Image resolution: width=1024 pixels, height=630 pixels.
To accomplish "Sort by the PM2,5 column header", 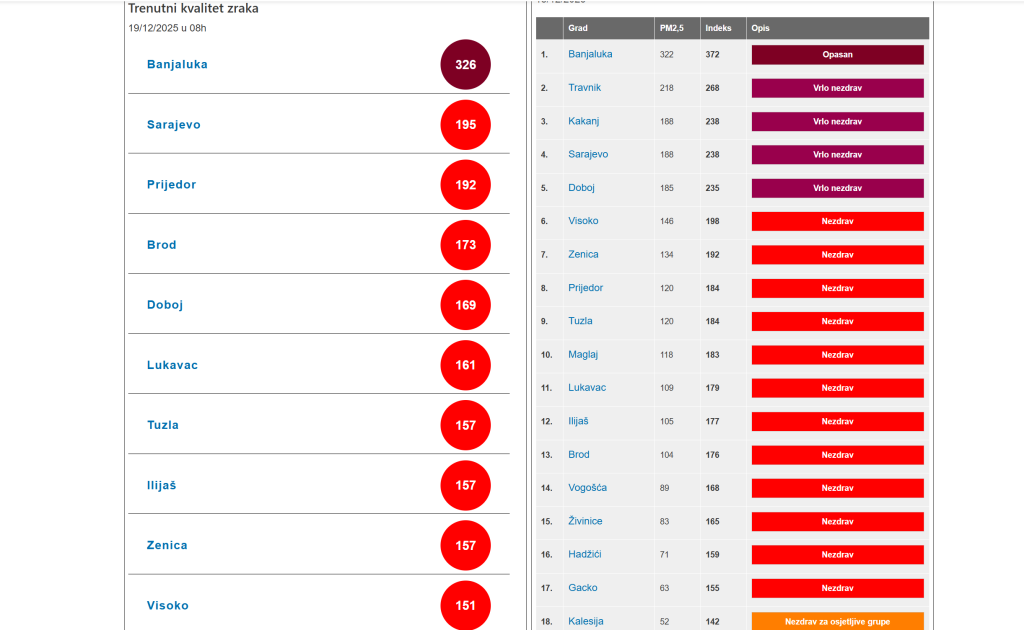I will 670,28.
